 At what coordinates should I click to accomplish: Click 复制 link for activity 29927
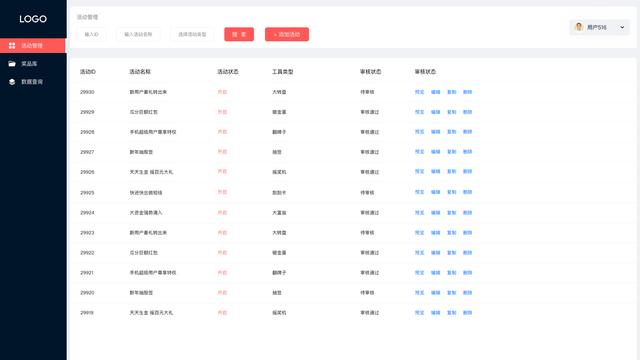tap(451, 152)
